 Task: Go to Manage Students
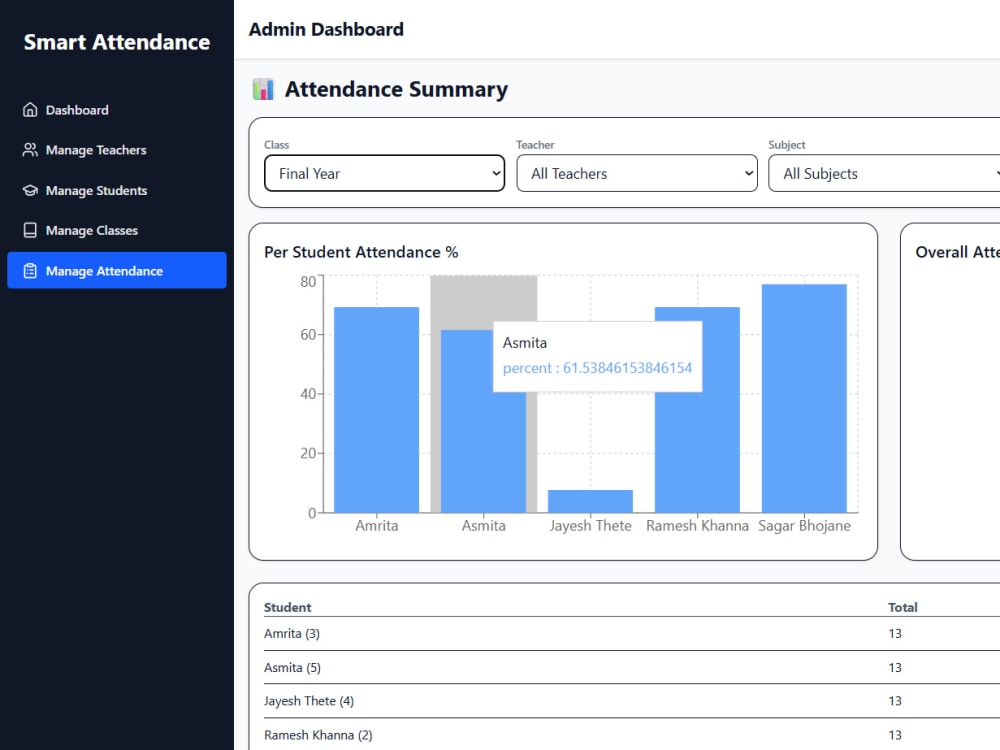117,190
